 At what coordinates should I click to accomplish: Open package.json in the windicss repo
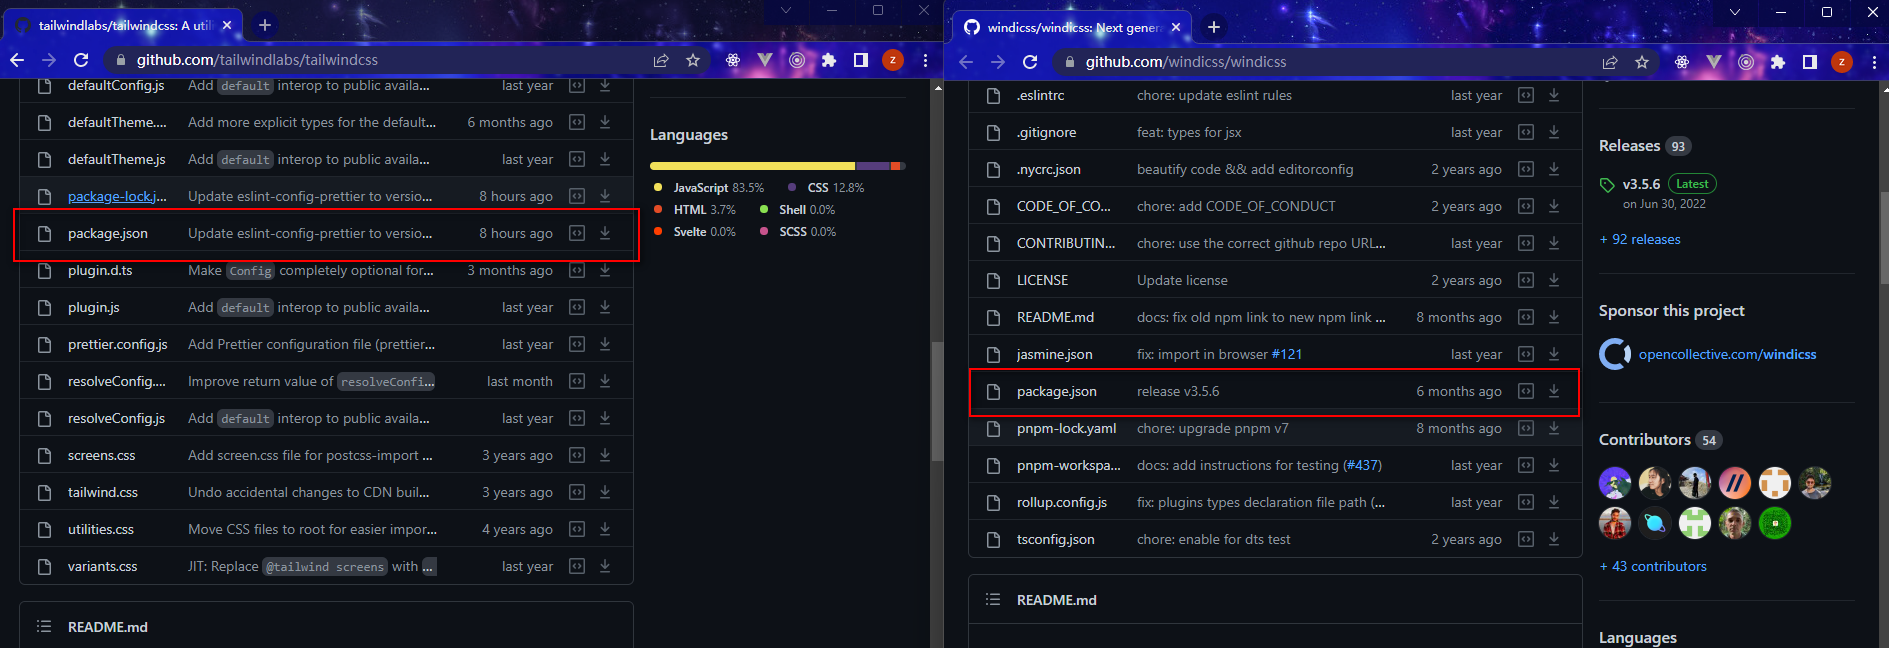1057,391
